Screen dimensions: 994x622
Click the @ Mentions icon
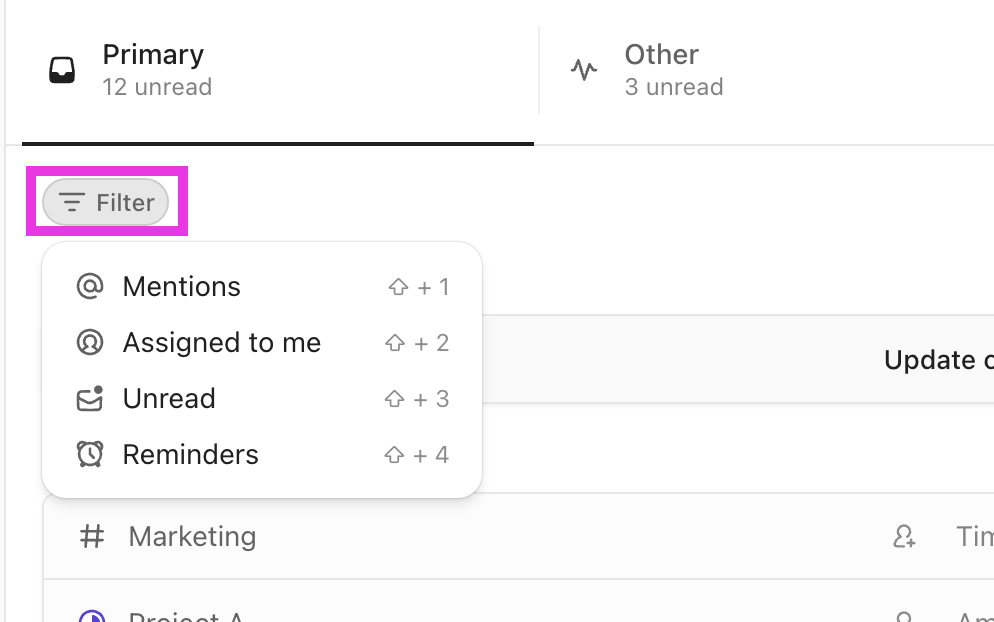point(90,287)
